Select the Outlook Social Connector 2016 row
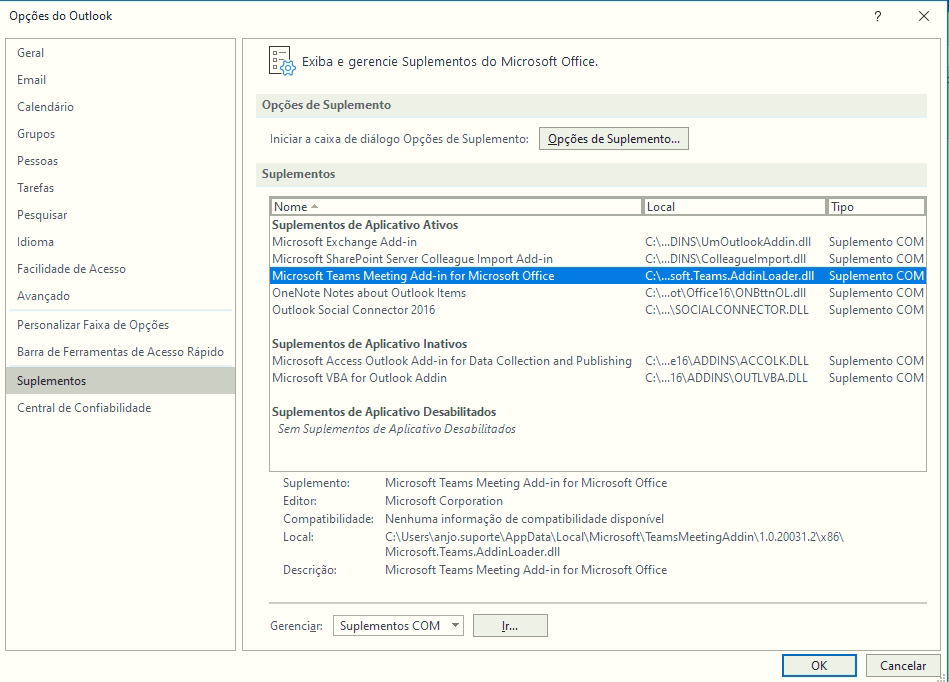Screen dimensions: 949x682 (597, 310)
